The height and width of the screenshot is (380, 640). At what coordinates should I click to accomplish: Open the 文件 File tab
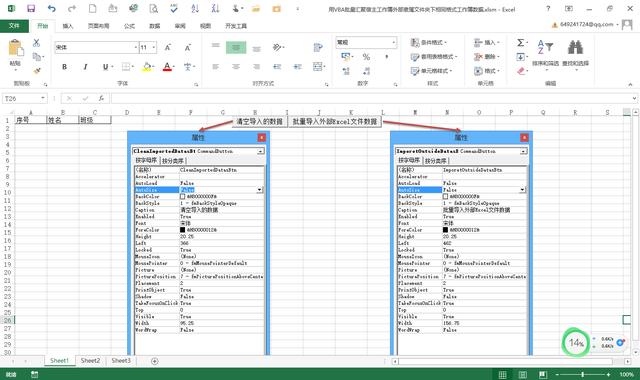(x=14, y=26)
